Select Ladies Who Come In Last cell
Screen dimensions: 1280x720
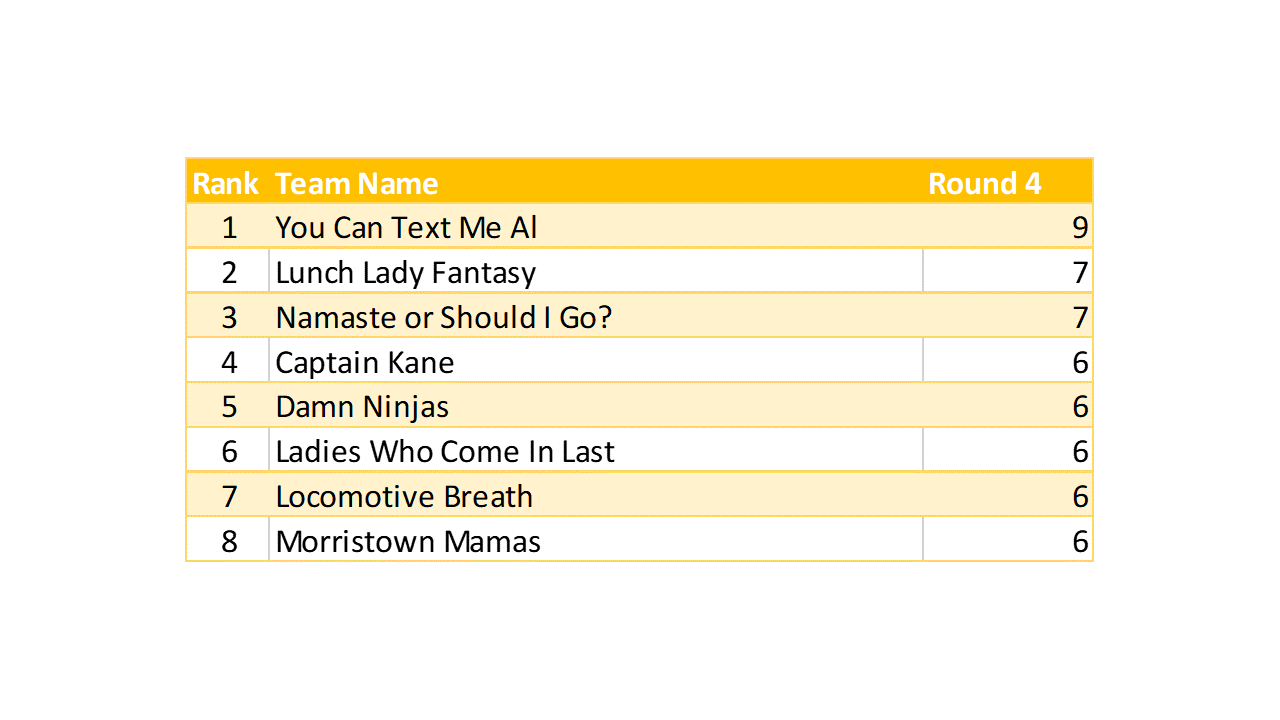point(445,452)
